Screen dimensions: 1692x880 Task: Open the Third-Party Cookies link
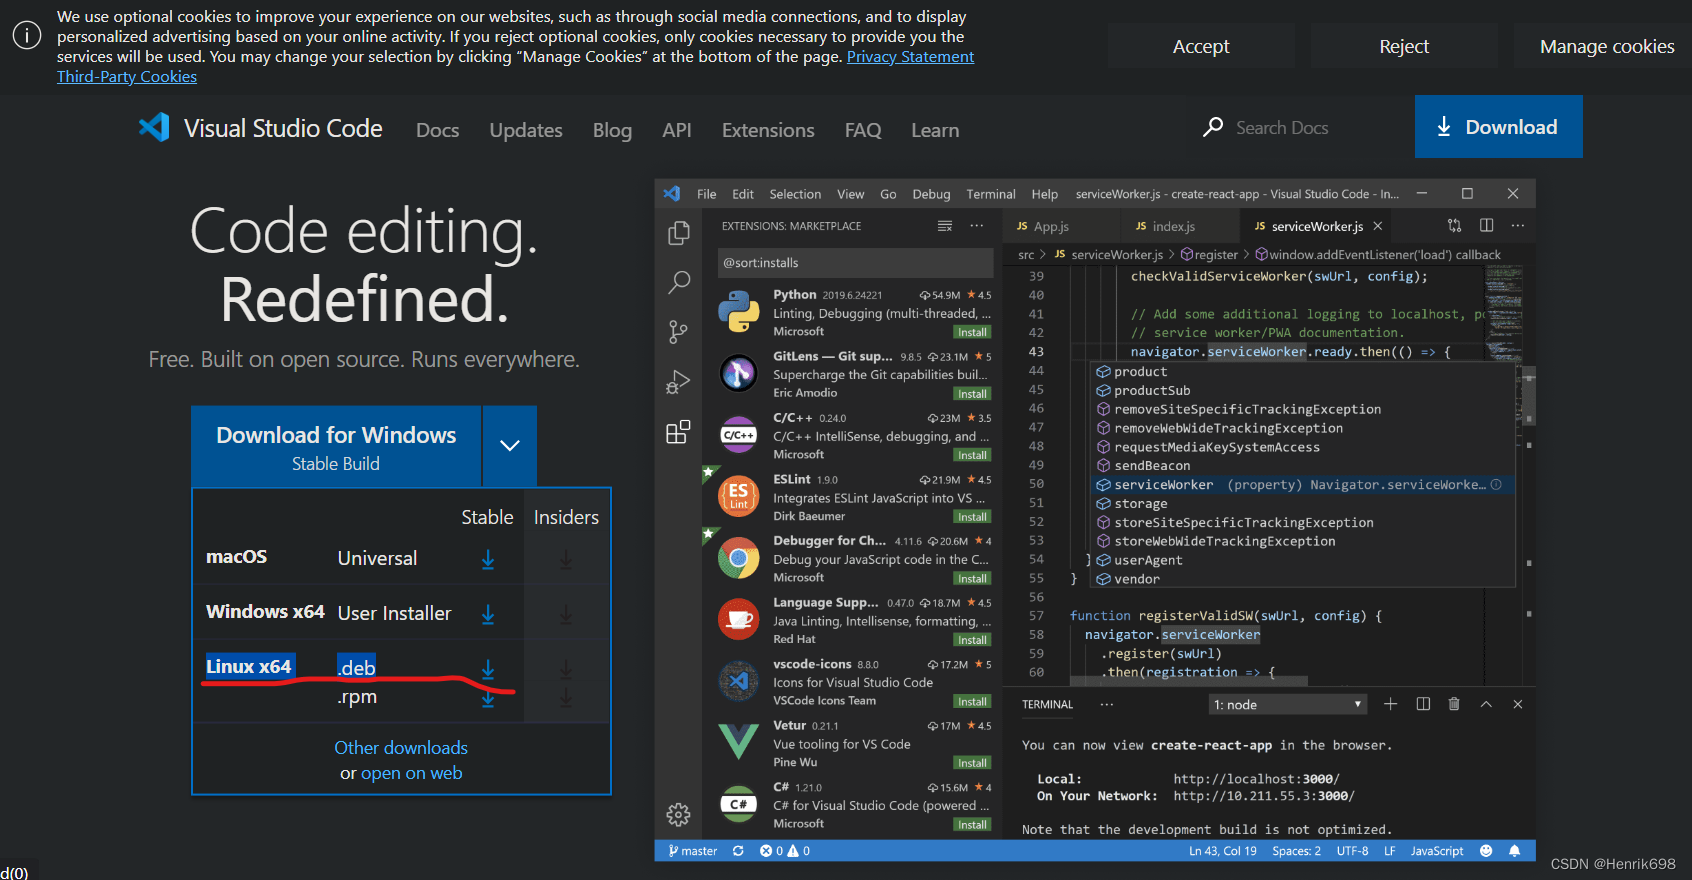pos(127,77)
